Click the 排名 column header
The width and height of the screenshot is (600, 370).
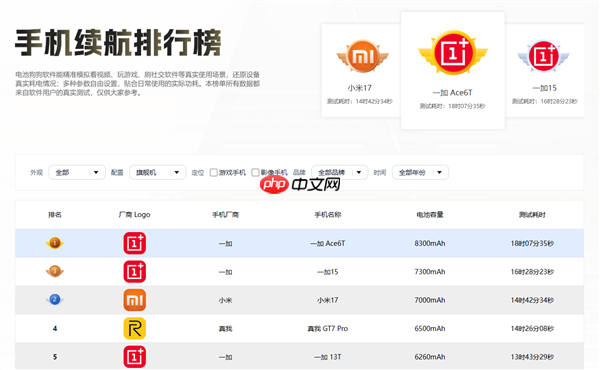click(x=55, y=215)
